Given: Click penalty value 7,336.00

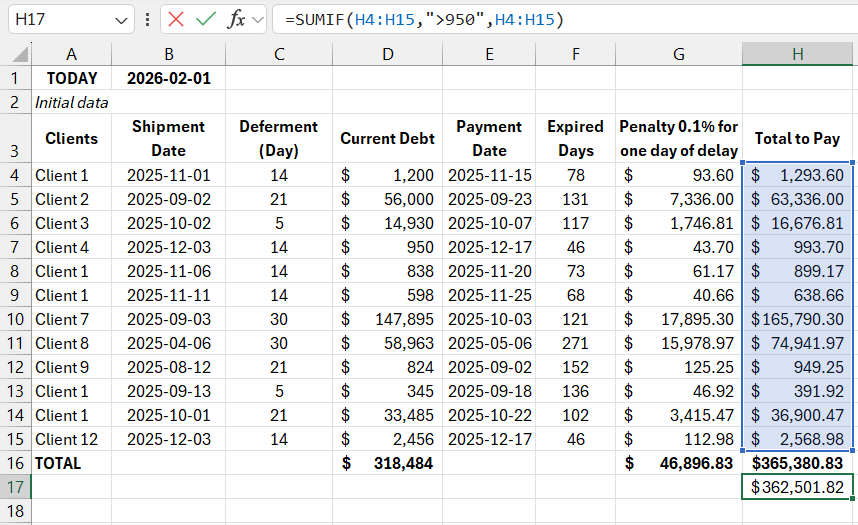Looking at the screenshot, I should (x=679, y=199).
